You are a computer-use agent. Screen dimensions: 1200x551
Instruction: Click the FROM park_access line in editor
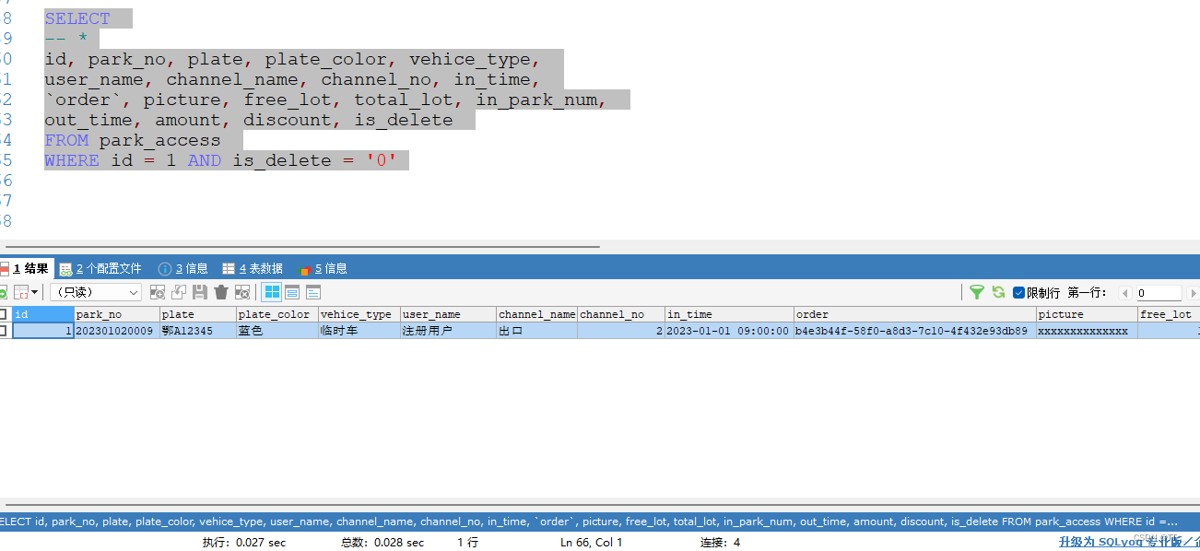[x=133, y=140]
